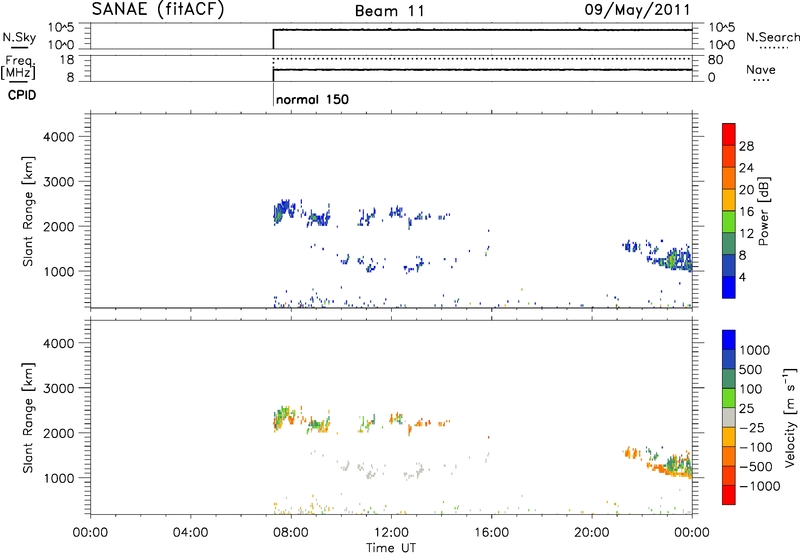Image resolution: width=800 pixels, height=554 pixels.
Task: Pick the Velocity colorbar segment above 1000
Action: tap(729, 340)
